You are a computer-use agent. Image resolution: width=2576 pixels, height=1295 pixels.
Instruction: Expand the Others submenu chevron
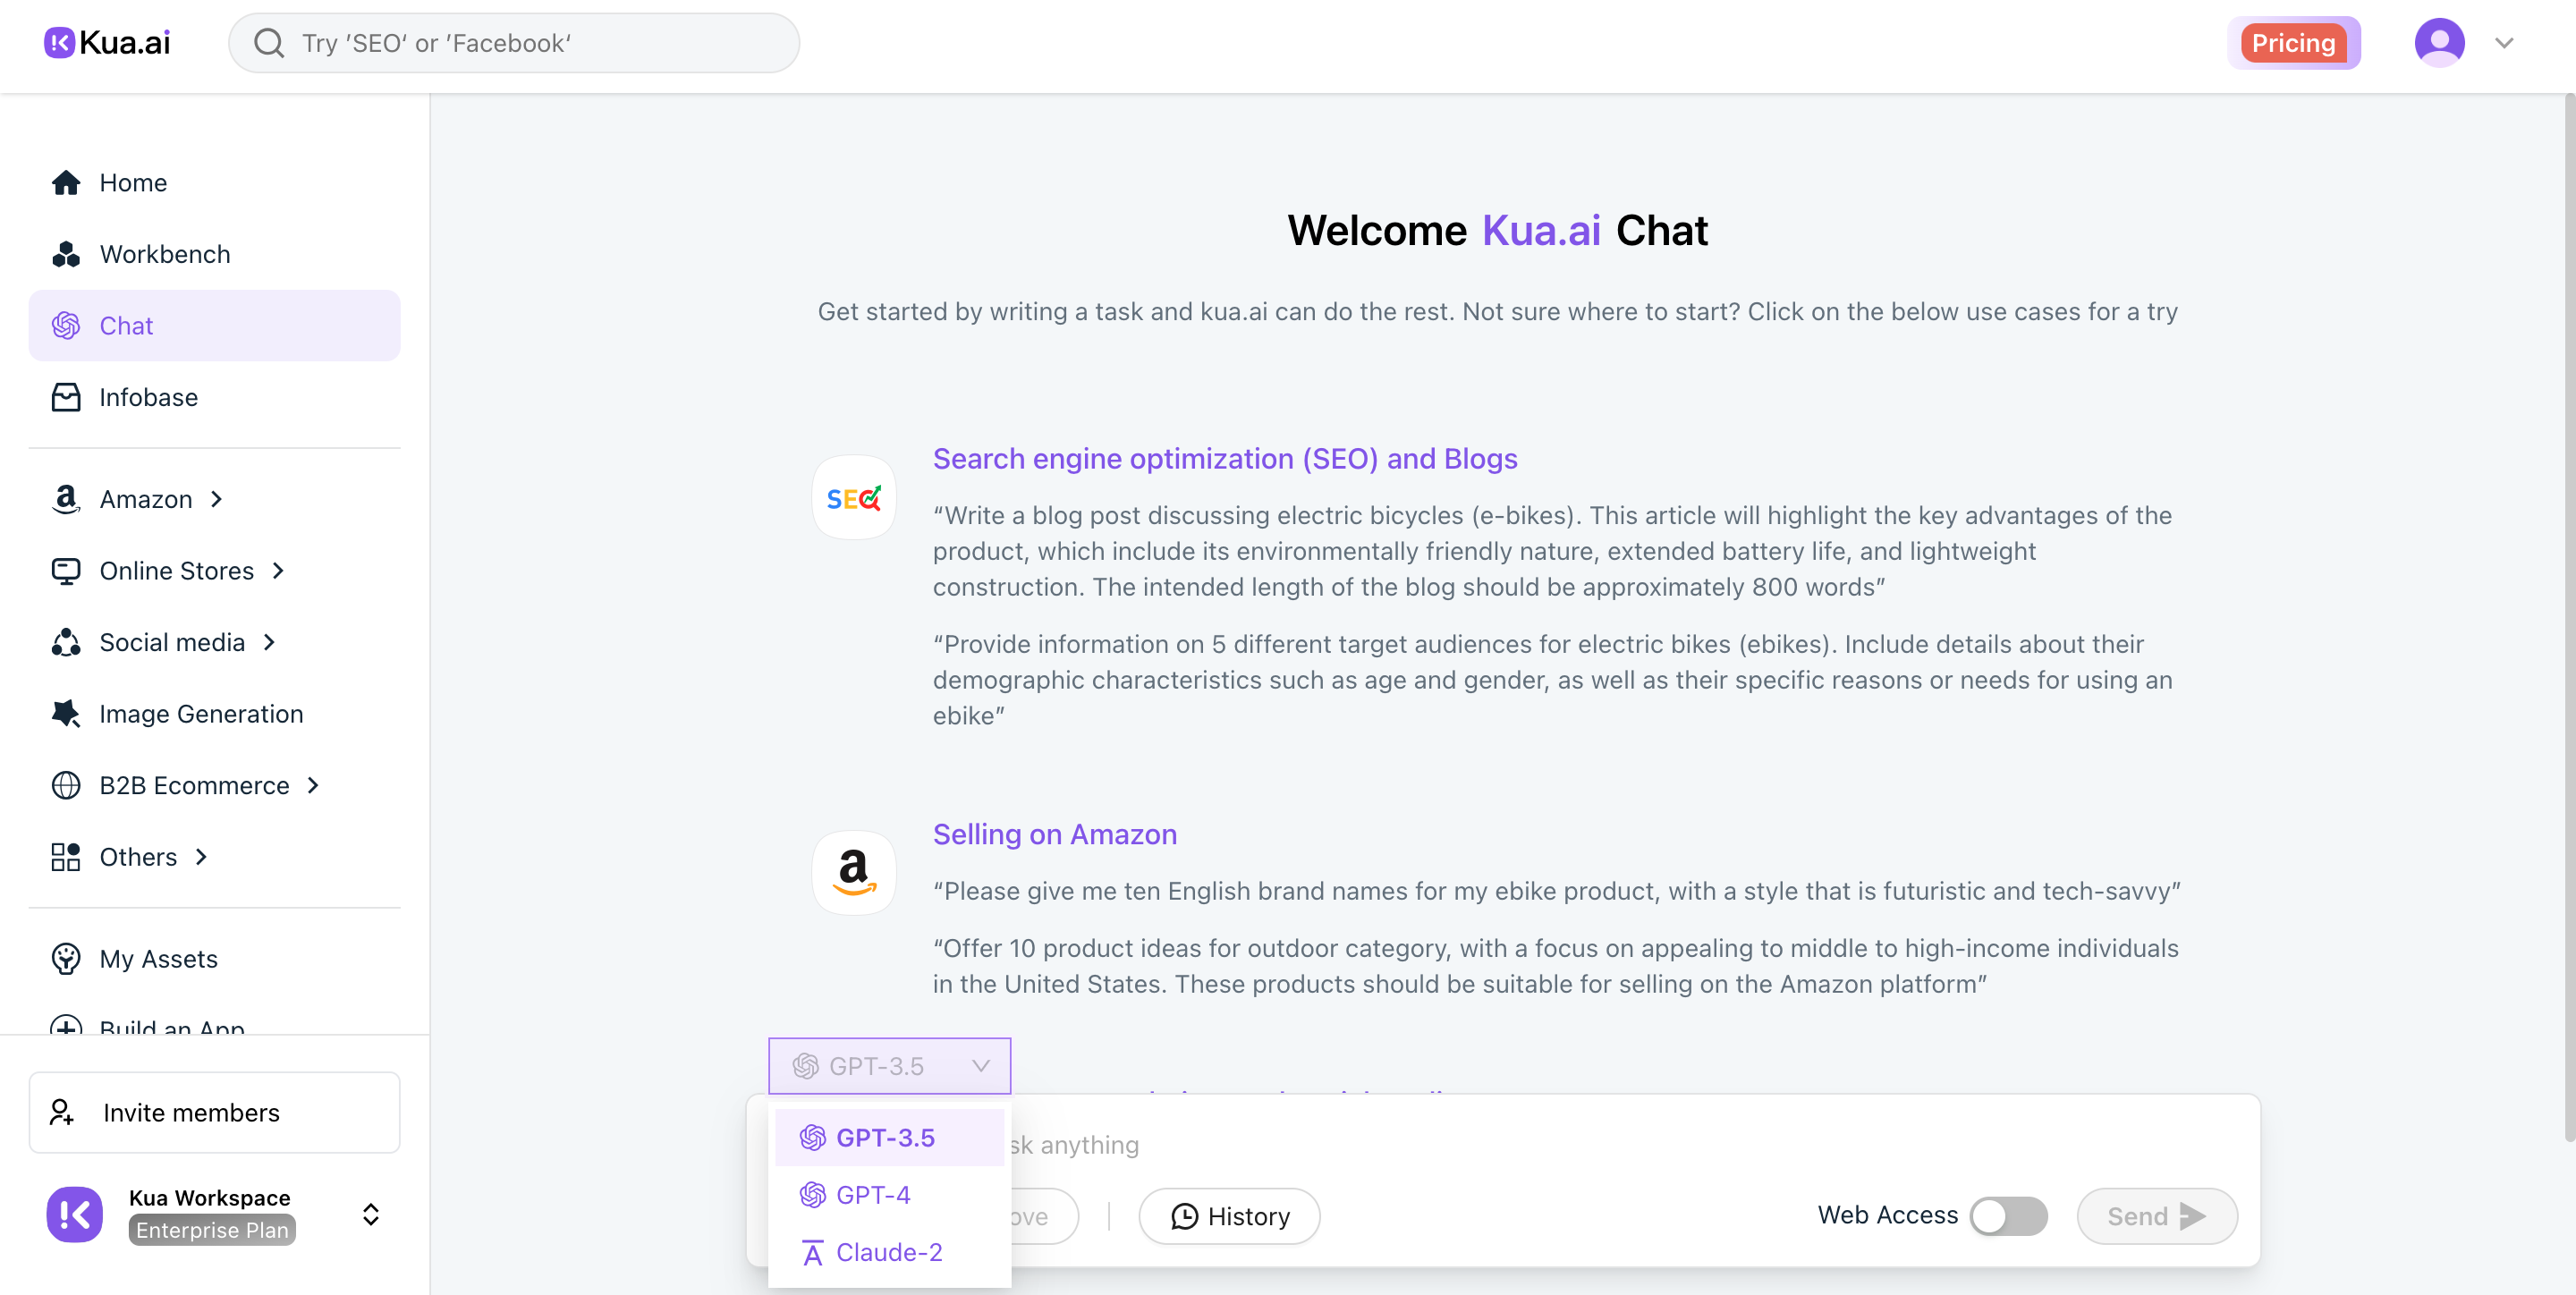tap(201, 857)
